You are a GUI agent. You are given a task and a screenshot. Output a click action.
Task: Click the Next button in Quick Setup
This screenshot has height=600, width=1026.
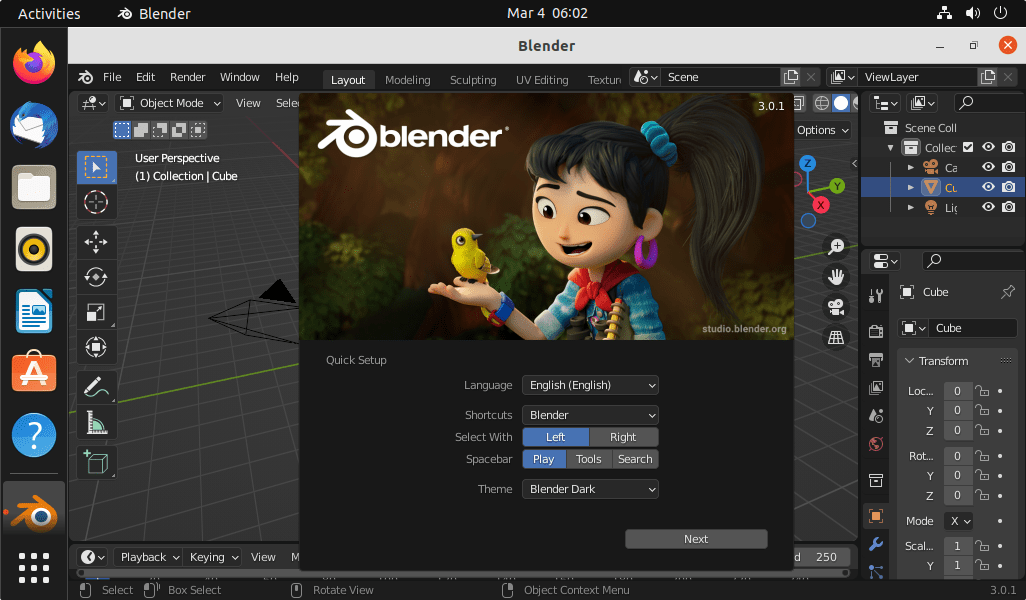[696, 538]
